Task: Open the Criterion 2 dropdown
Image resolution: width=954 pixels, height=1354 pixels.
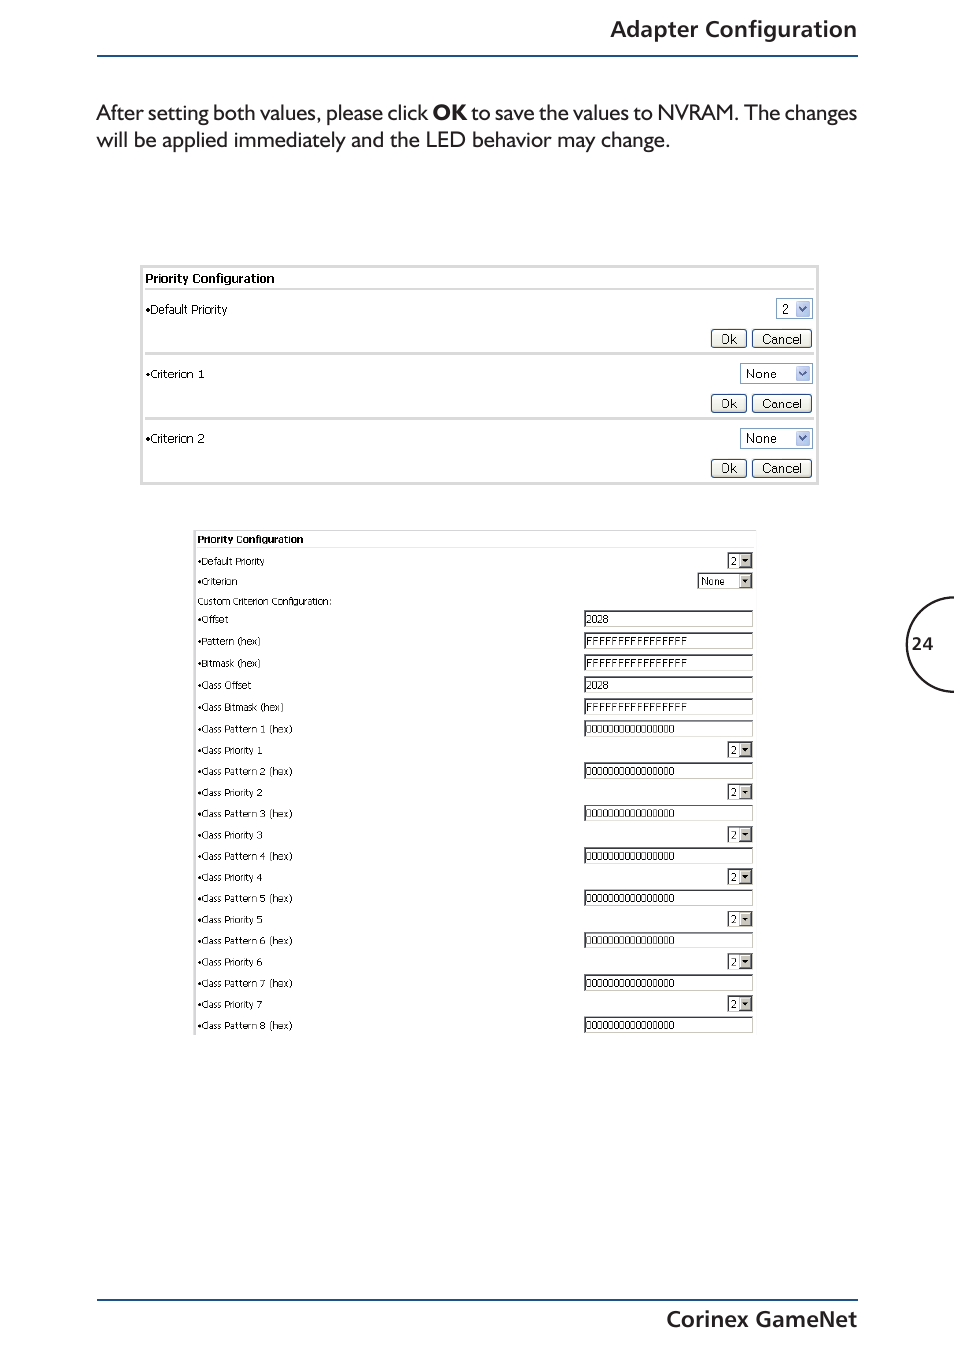Action: point(776,438)
